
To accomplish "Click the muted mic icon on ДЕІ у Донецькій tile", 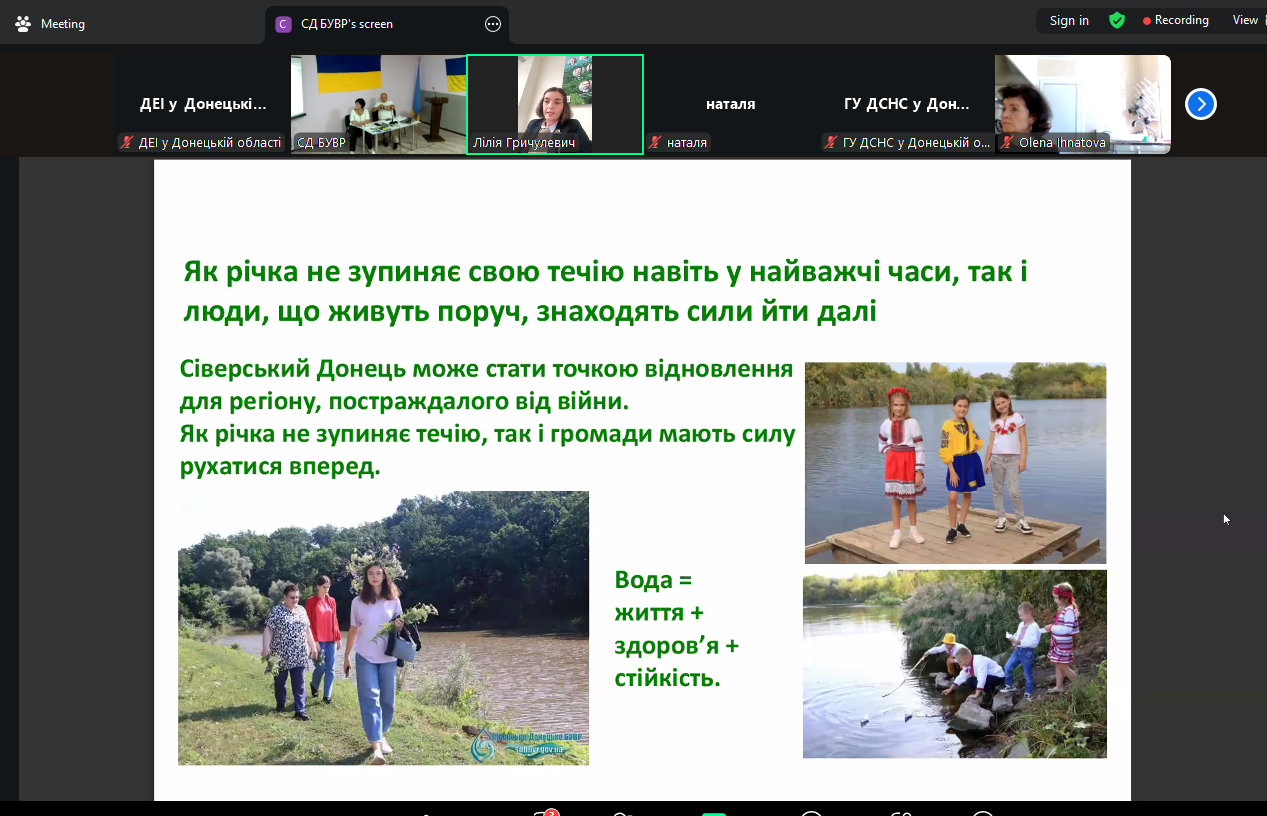I will point(127,143).
